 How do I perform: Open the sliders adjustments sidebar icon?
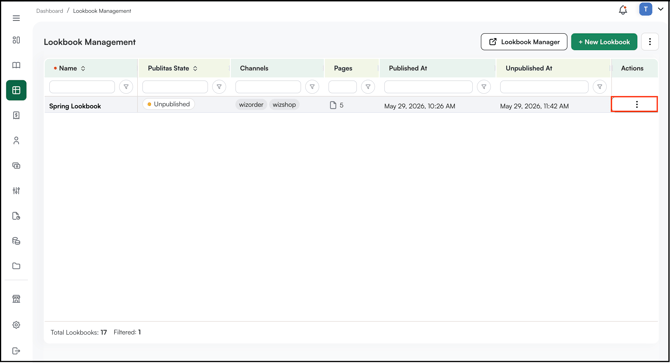(x=16, y=191)
